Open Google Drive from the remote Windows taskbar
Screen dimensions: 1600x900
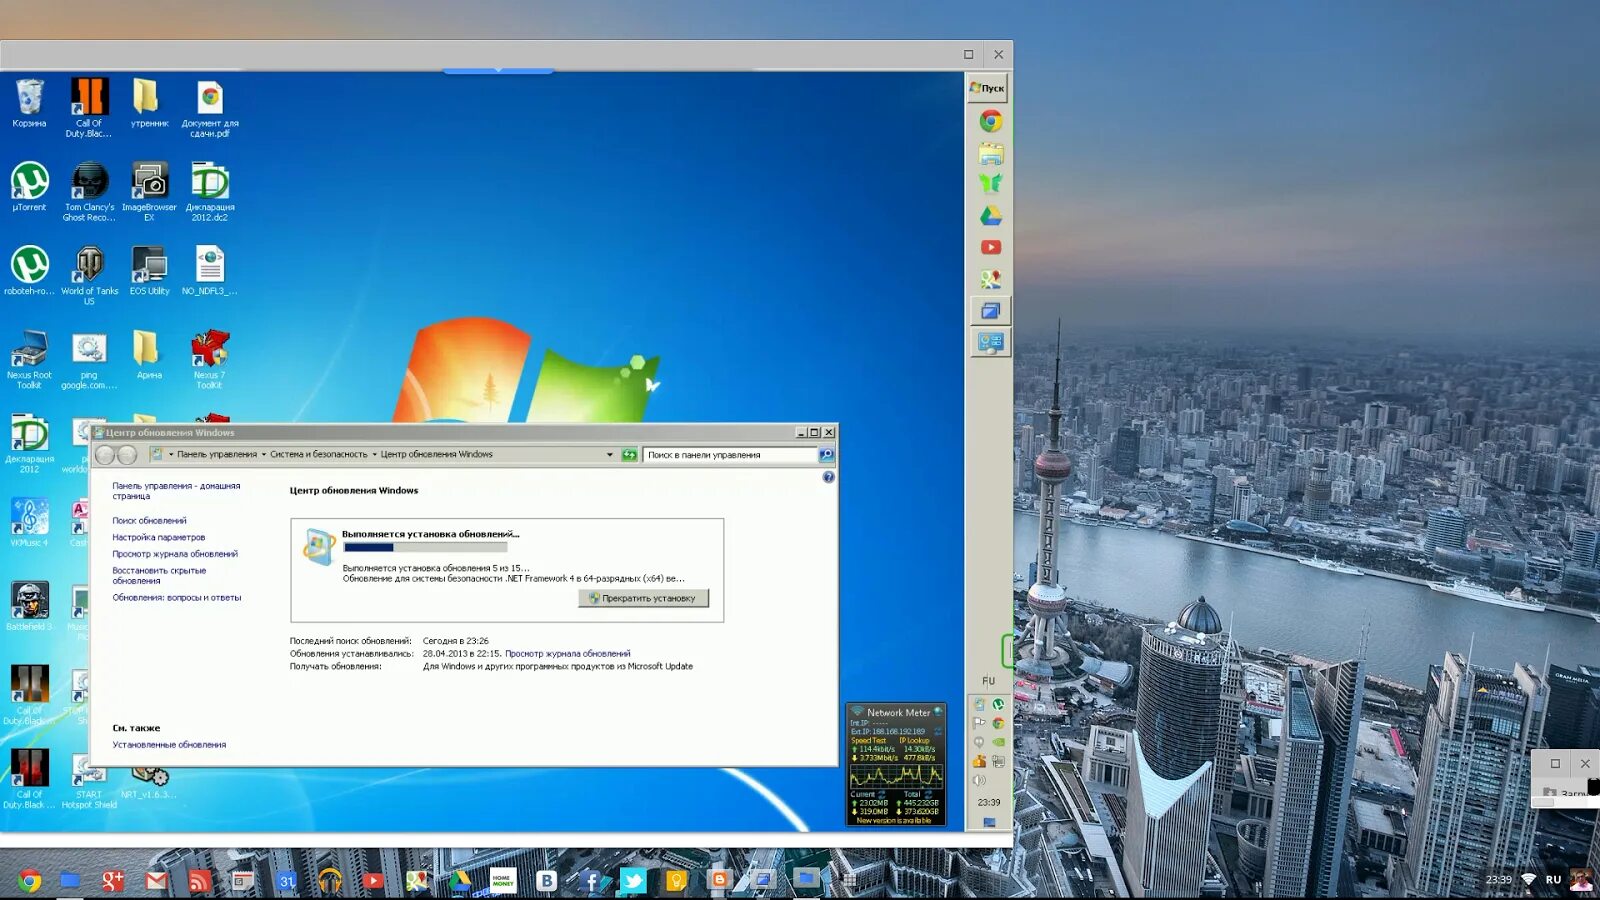(990, 216)
